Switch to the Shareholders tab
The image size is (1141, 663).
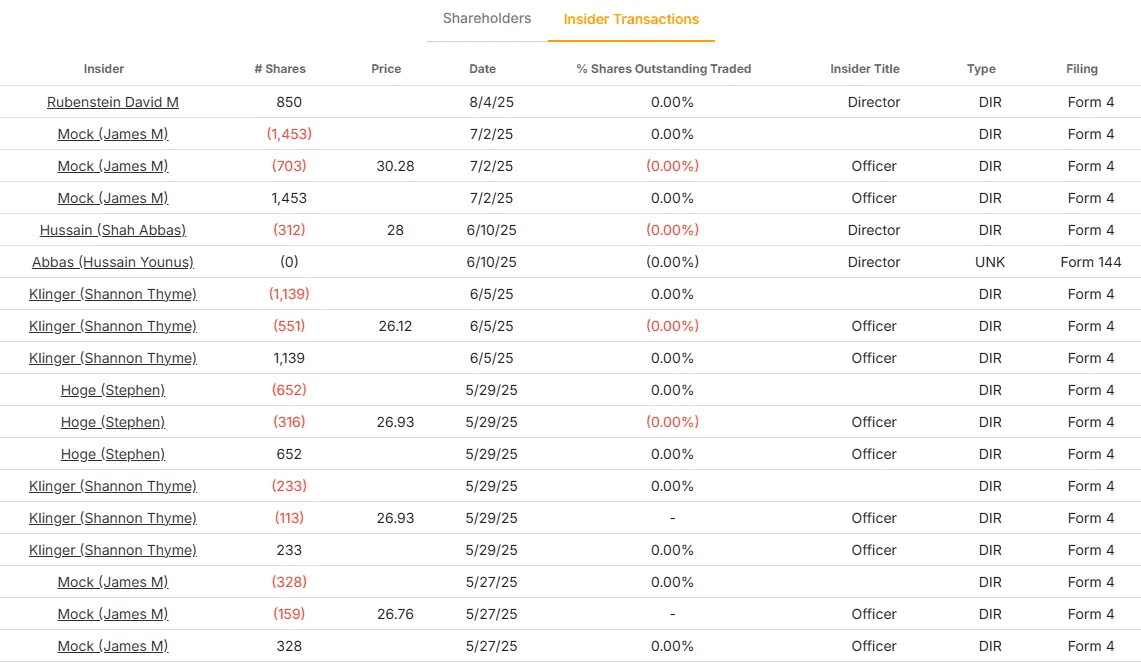click(x=487, y=19)
